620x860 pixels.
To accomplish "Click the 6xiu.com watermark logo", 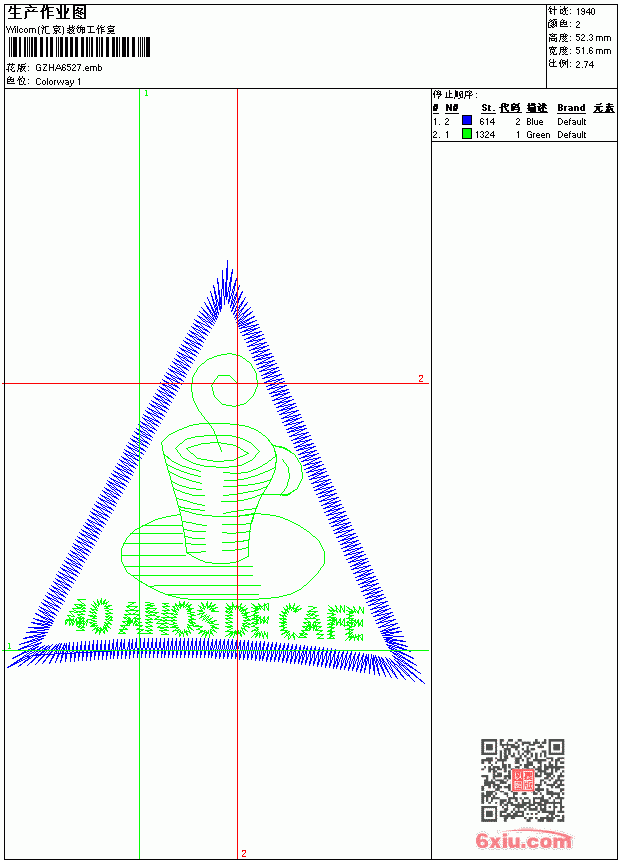I will coord(523,840).
